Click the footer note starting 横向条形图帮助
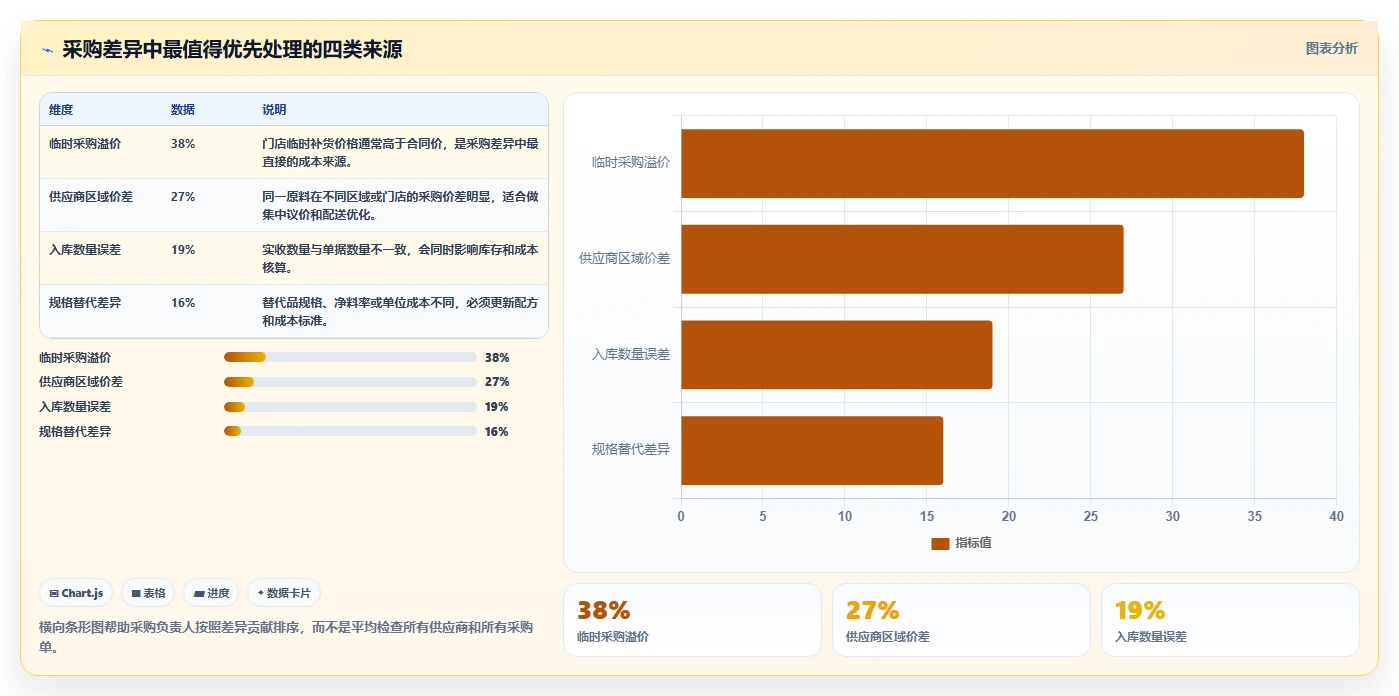Viewport: 1399px width, 696px height. (x=286, y=637)
